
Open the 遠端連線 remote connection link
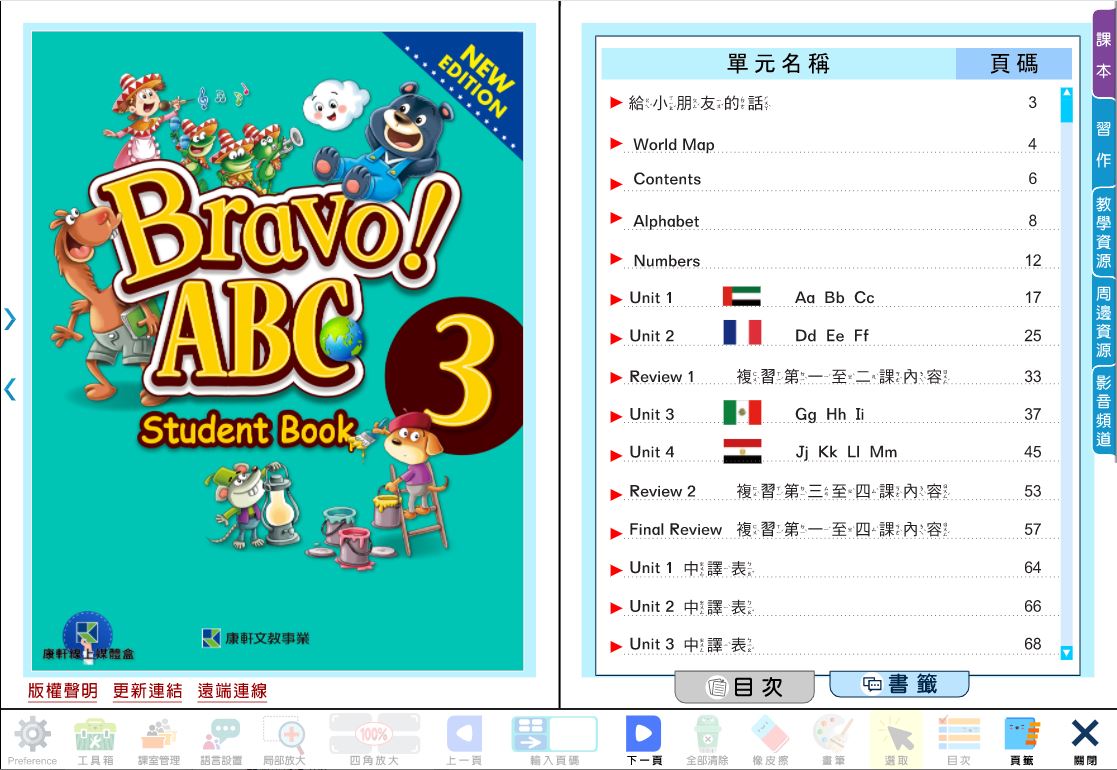(232, 690)
